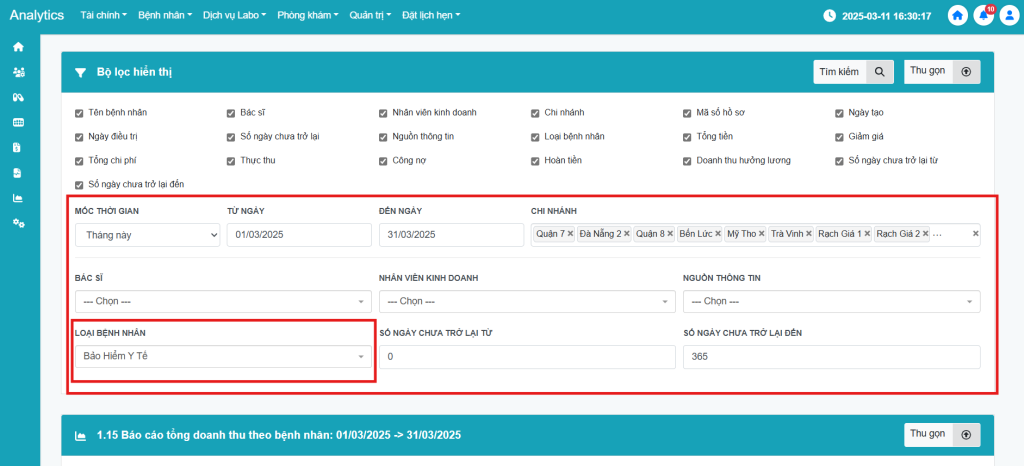The width and height of the screenshot is (1024, 466).
Task: Click the round home button in top bar
Action: 958,16
